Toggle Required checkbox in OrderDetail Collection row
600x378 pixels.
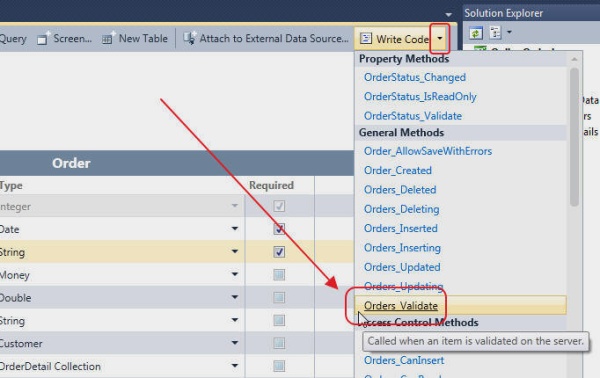pyautogui.click(x=279, y=366)
